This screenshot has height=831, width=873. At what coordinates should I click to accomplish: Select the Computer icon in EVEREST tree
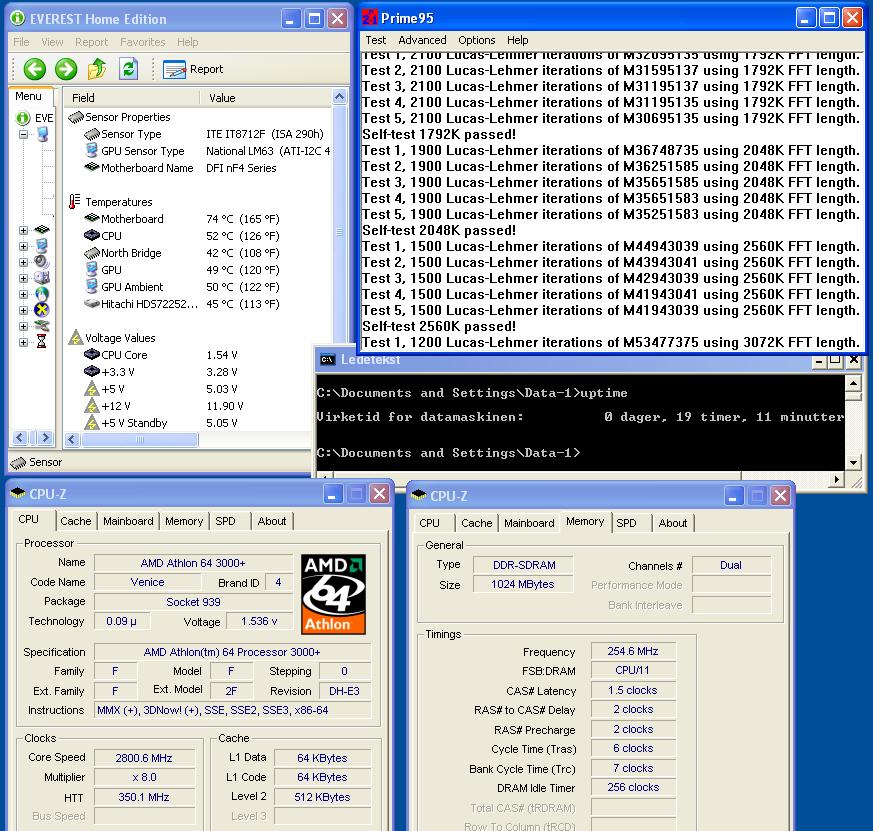42,134
